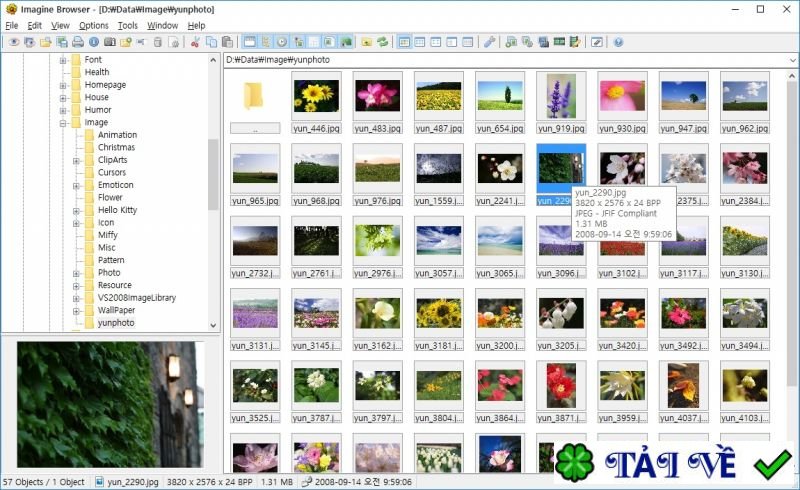This screenshot has height=490, width=800.
Task: Expand the ClipArts subfolder
Action: [76, 161]
